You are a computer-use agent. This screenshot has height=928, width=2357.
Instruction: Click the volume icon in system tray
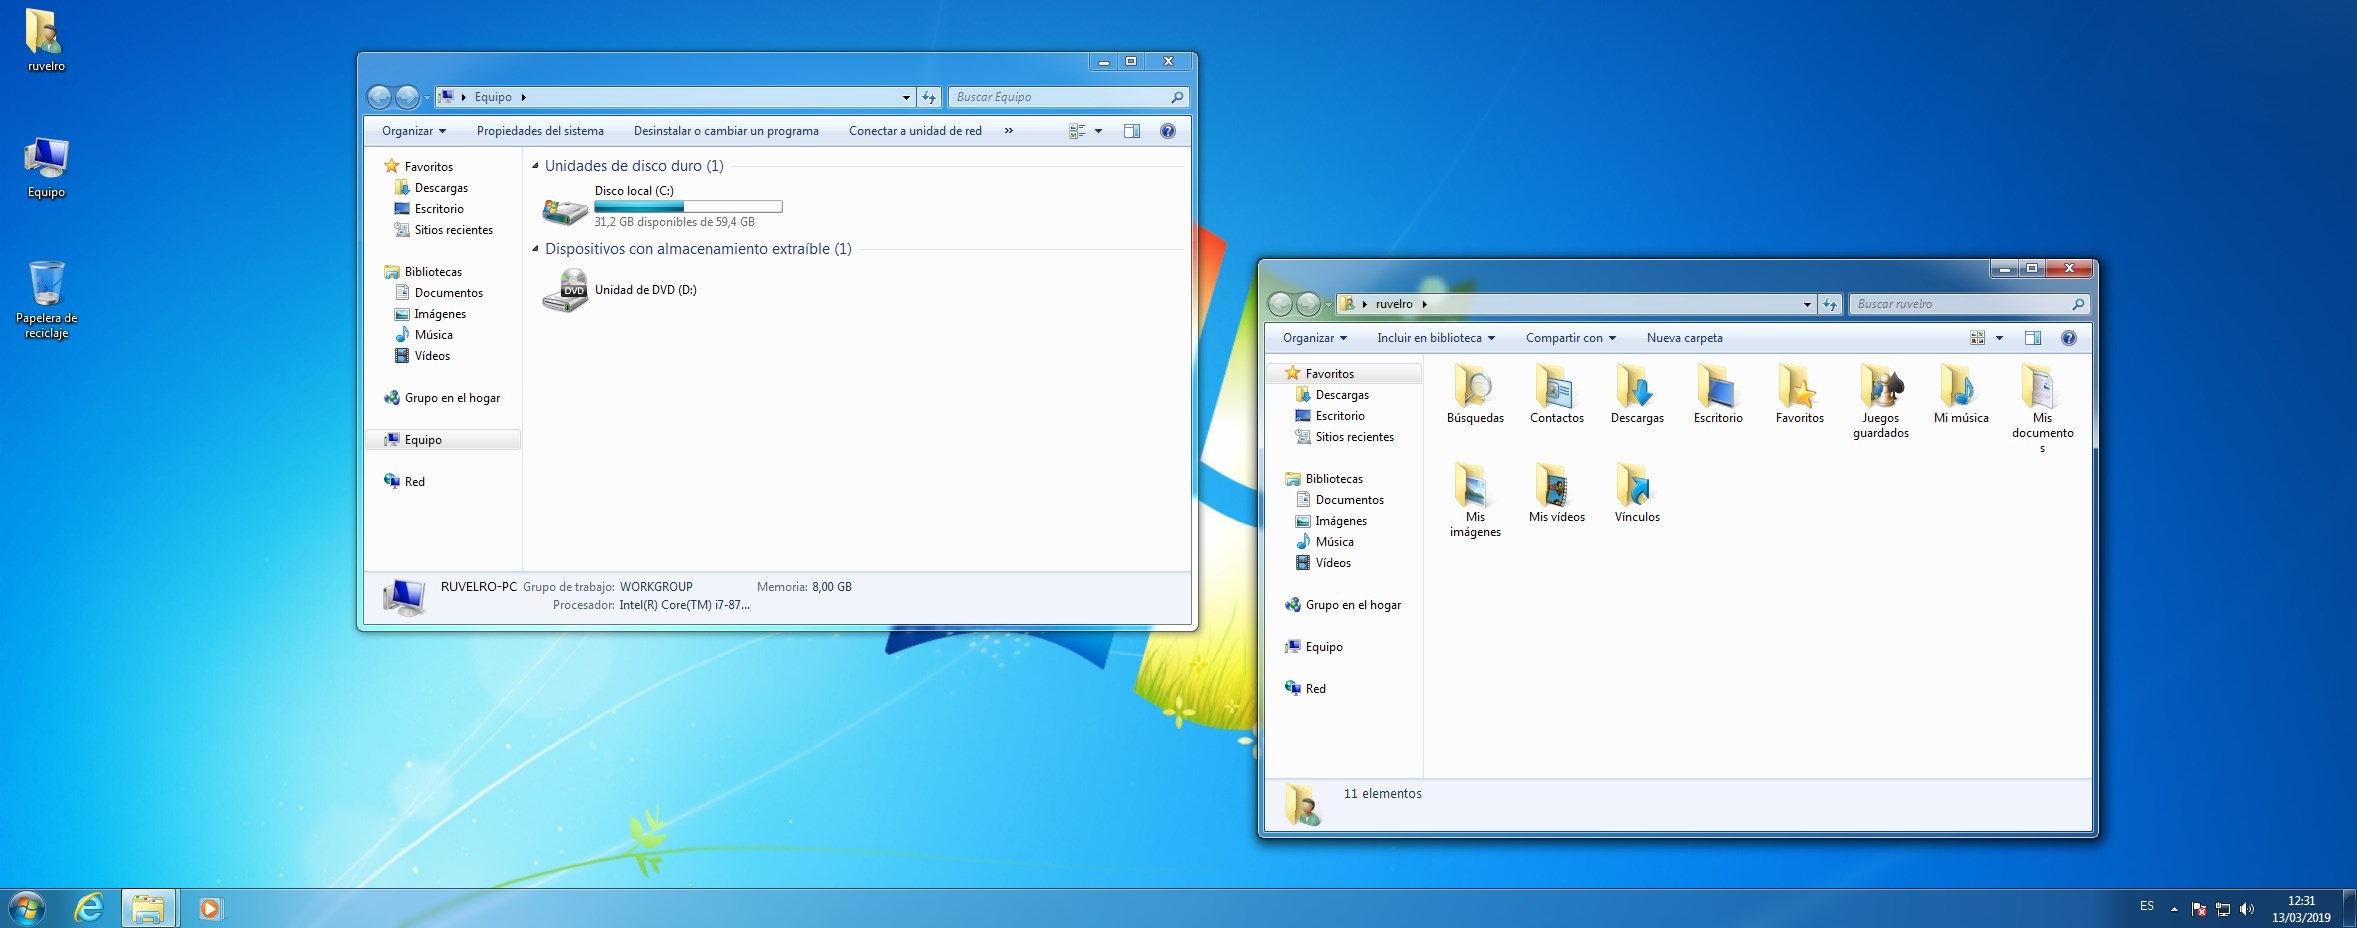2247,909
